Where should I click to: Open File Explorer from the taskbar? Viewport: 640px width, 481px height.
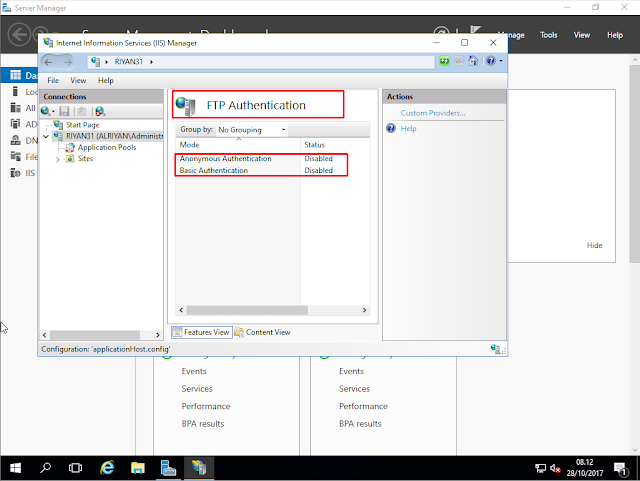point(138,468)
